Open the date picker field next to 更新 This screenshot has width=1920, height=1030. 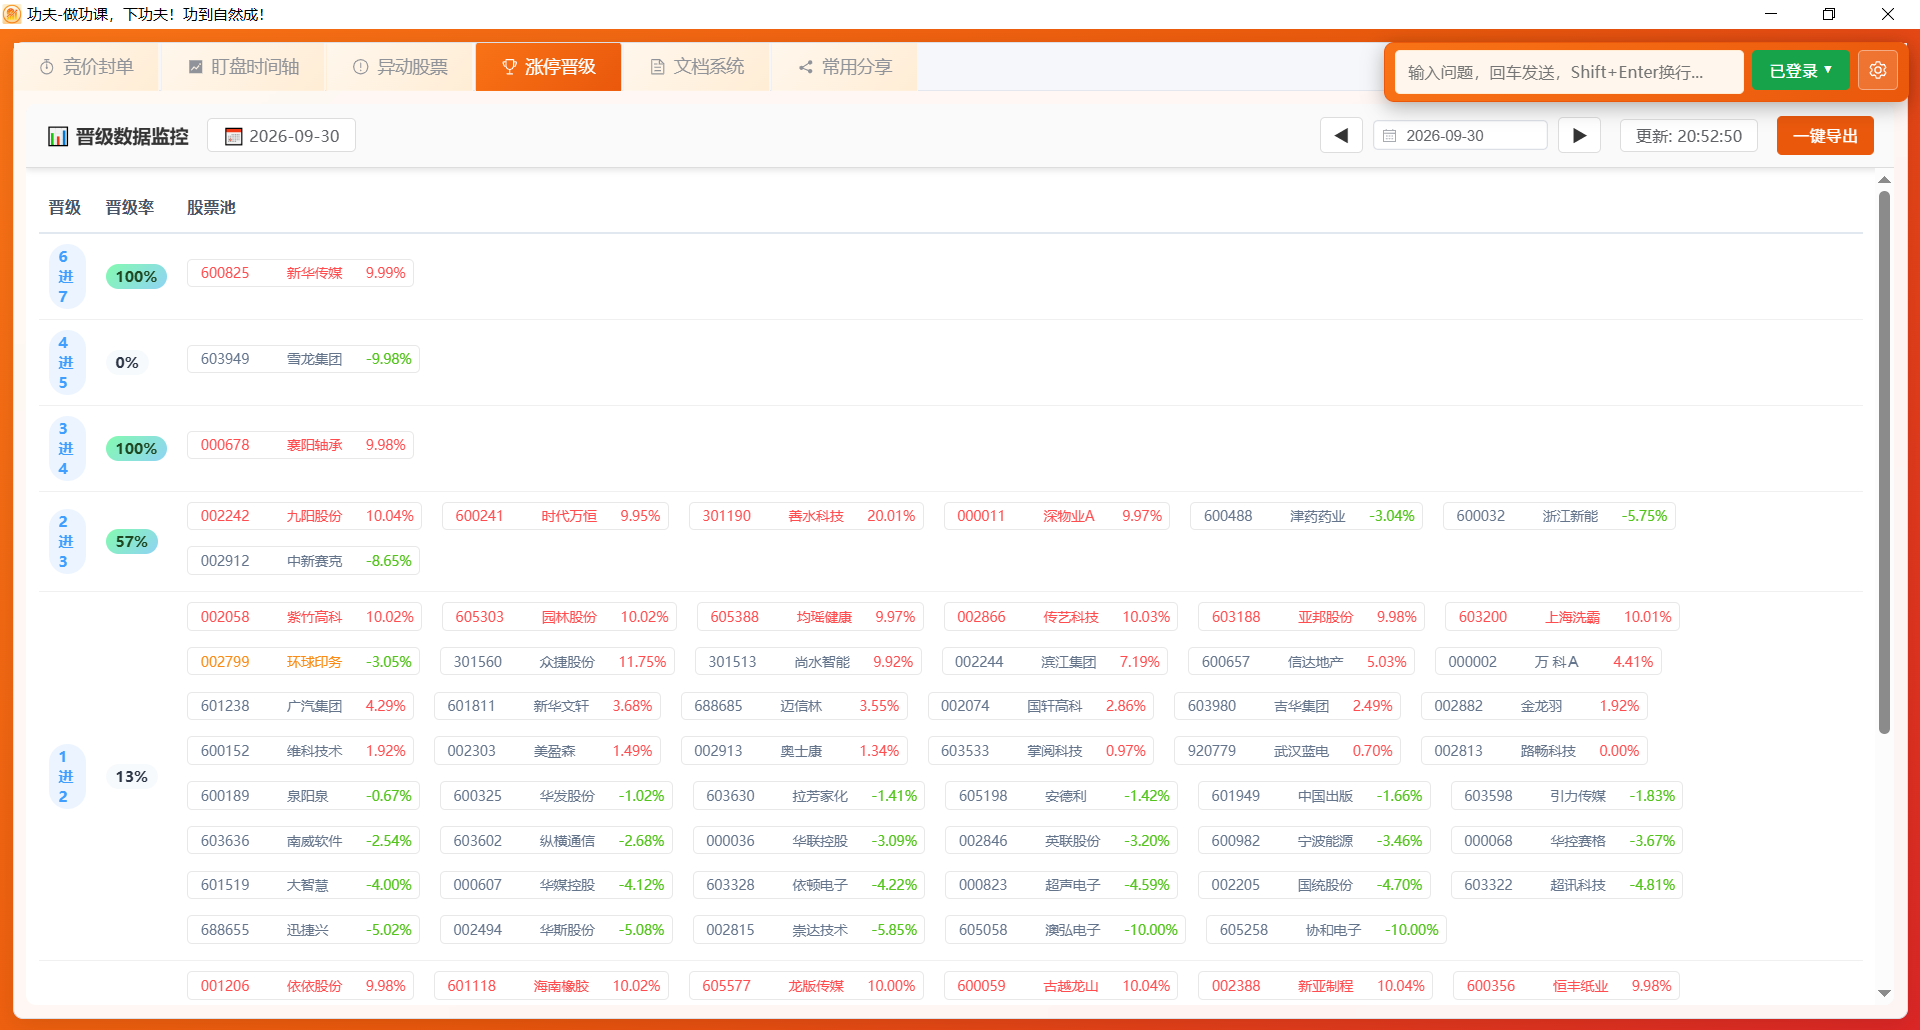coord(1460,136)
